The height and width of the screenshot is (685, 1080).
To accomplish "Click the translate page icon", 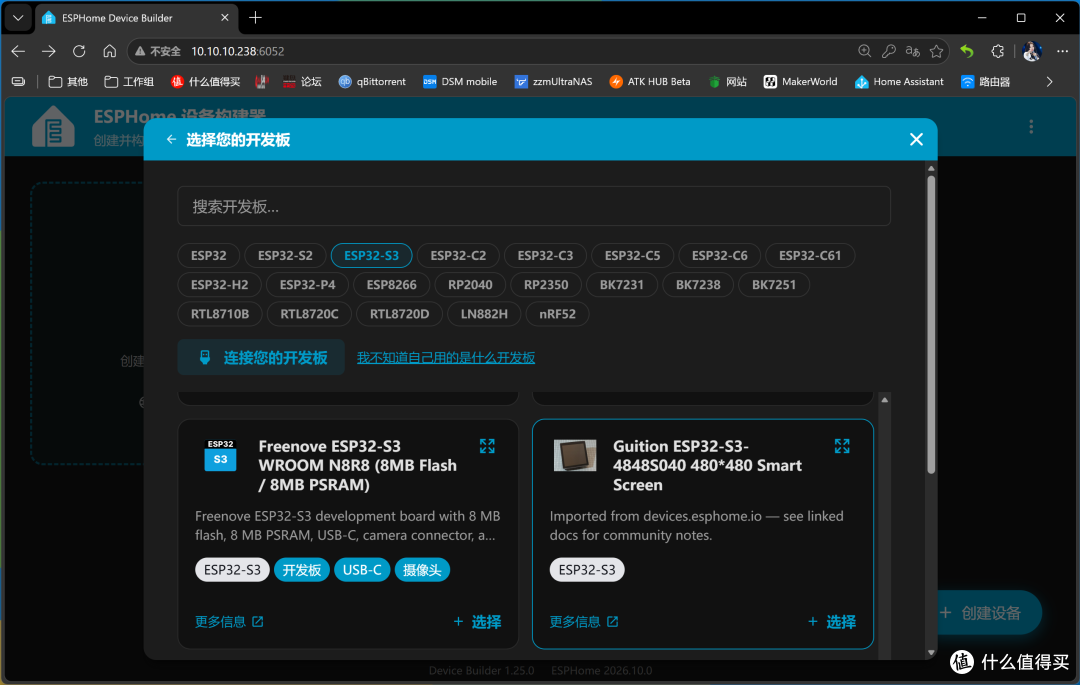I will click(x=913, y=51).
